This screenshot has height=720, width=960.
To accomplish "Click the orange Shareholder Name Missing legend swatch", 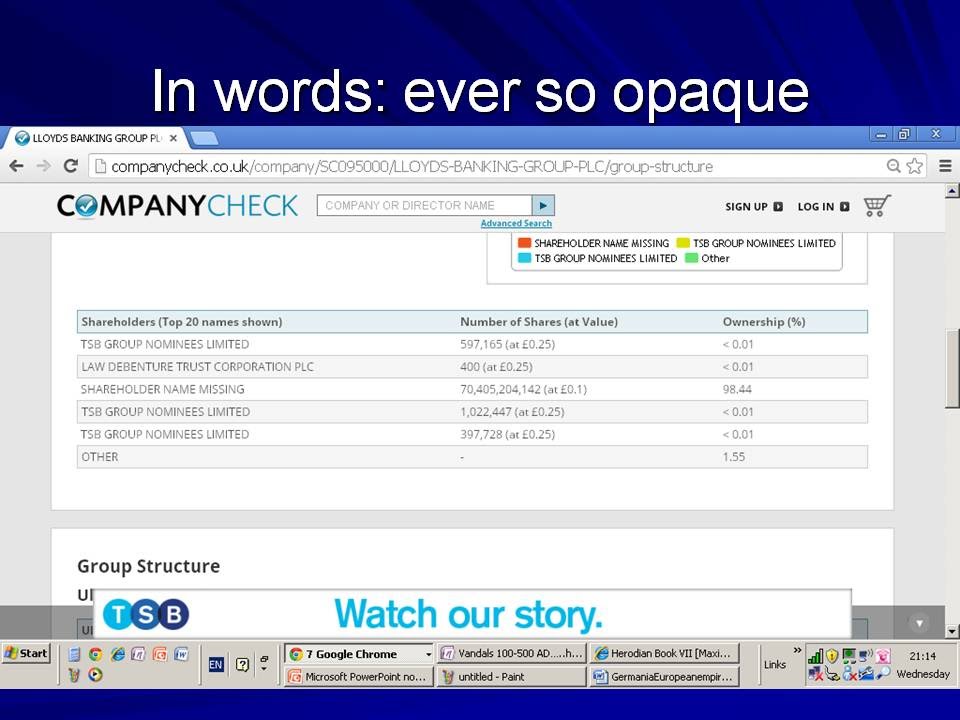I will [525, 243].
